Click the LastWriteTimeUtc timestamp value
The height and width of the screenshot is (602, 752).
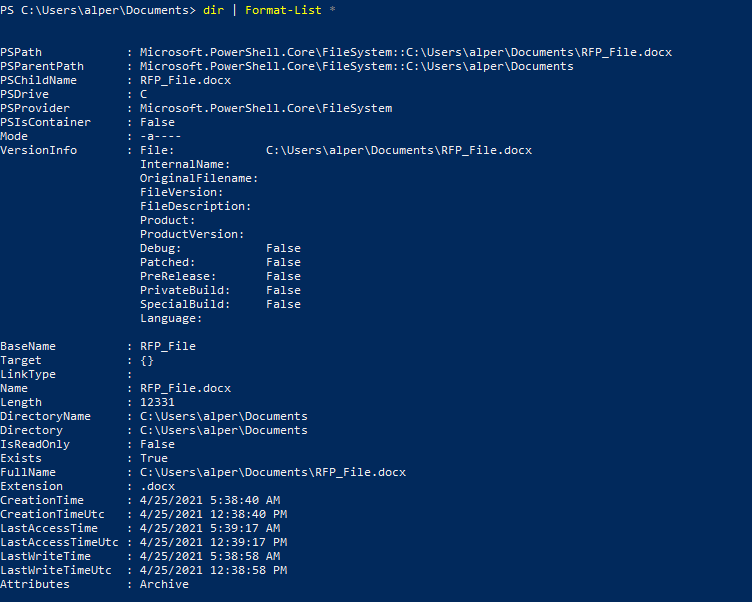(x=213, y=570)
